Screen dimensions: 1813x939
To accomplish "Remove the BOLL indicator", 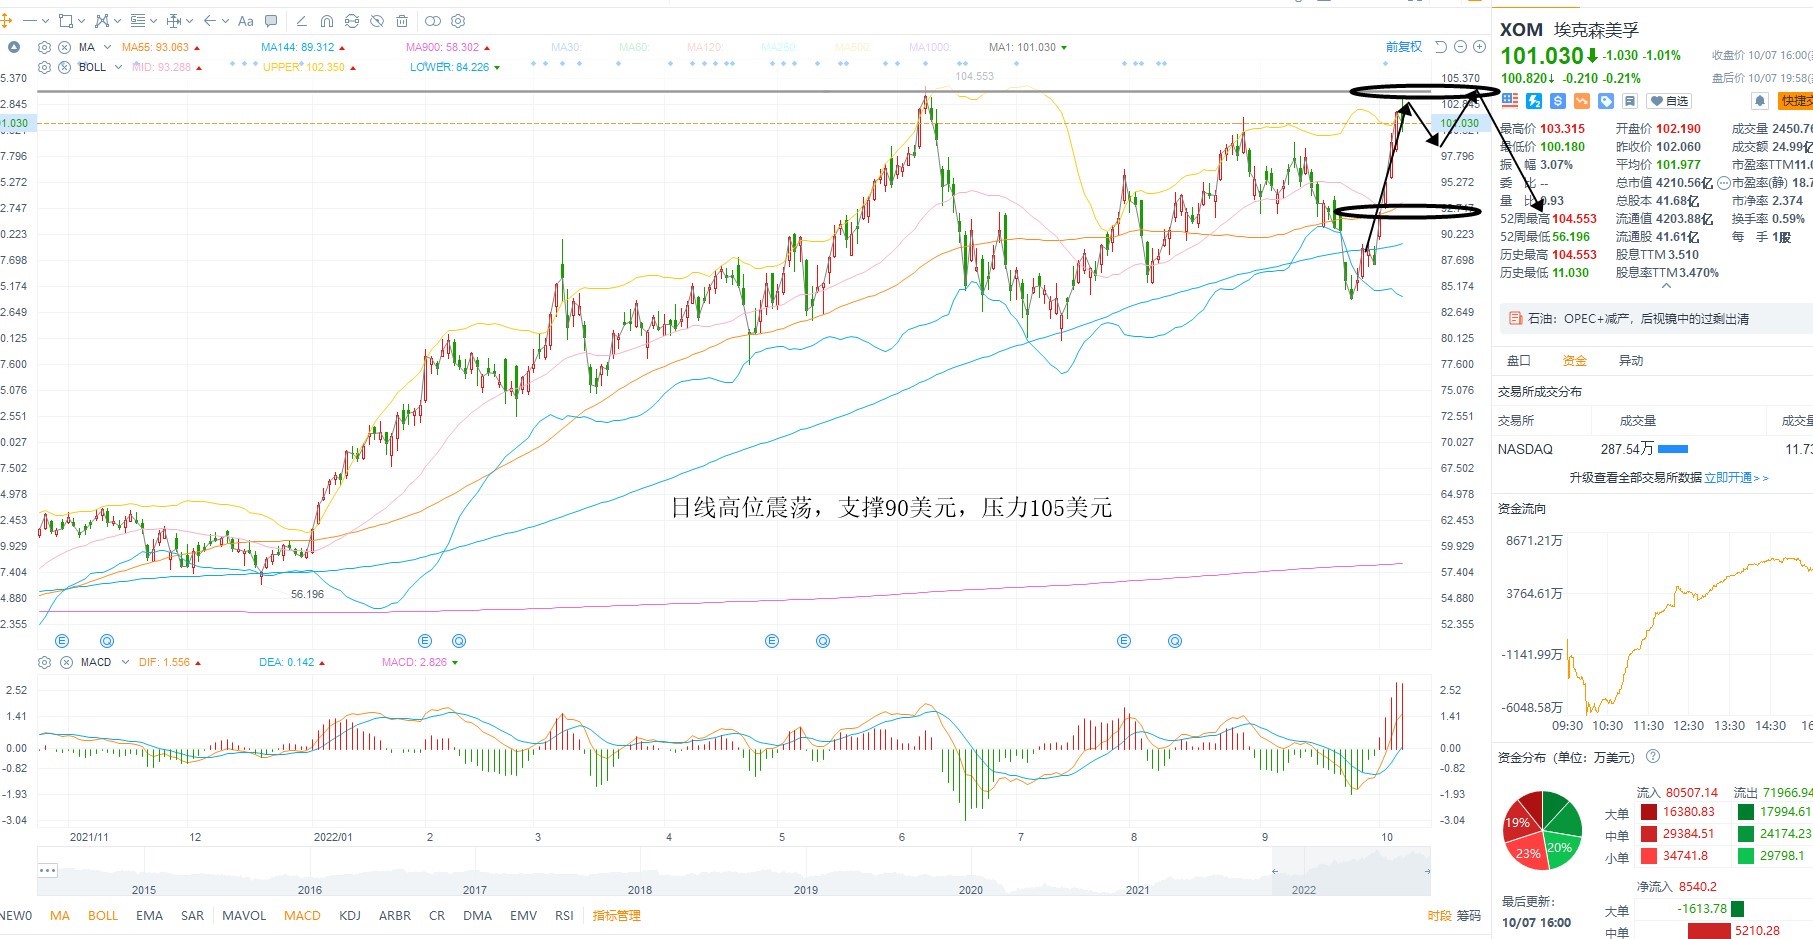I will 64,67.
